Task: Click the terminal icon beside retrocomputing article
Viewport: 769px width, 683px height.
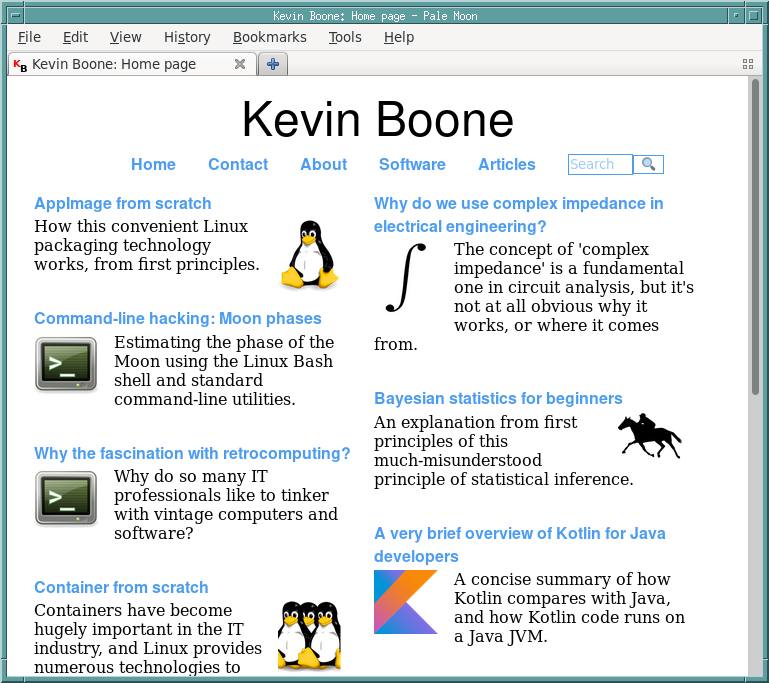Action: pos(66,498)
